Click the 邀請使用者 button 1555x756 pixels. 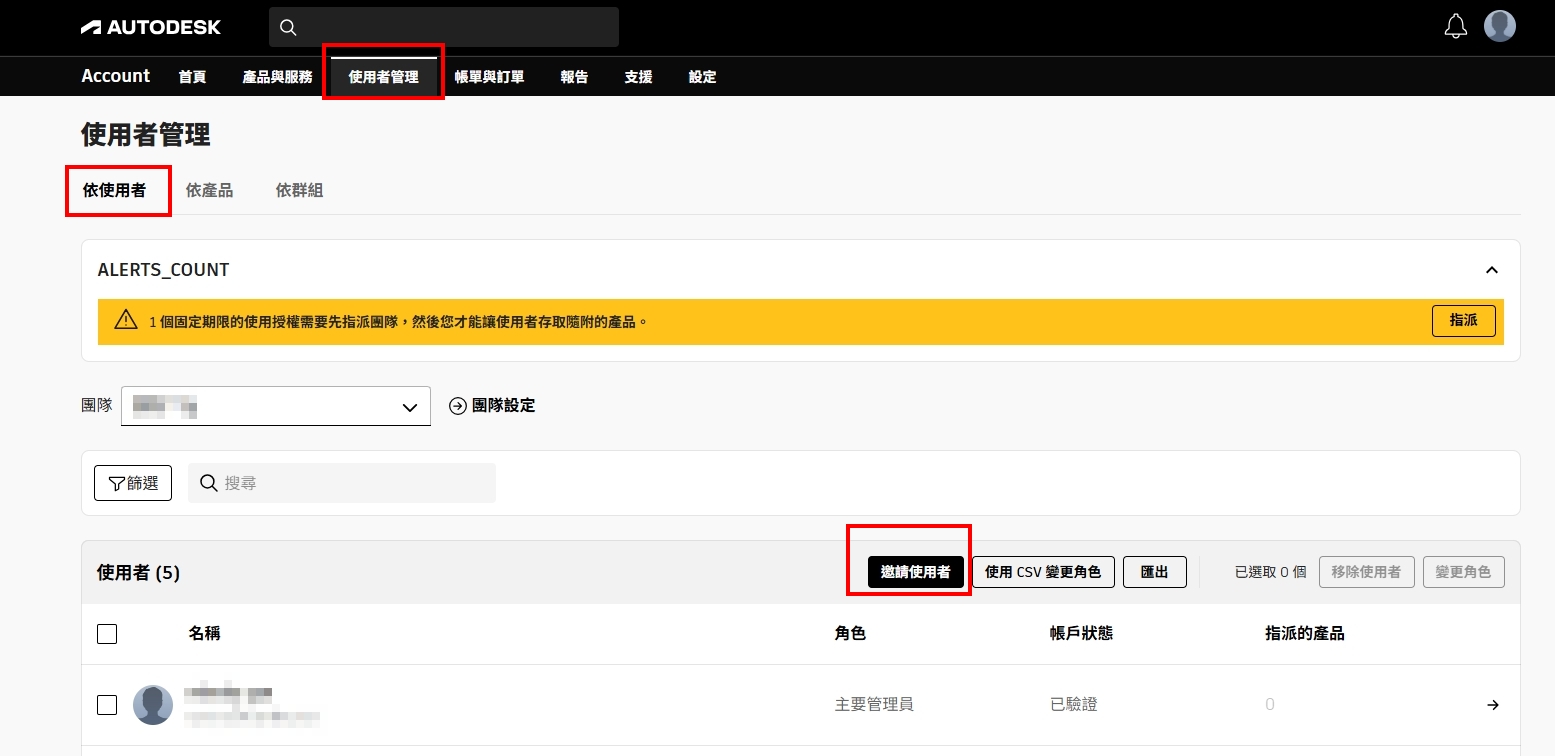click(915, 572)
